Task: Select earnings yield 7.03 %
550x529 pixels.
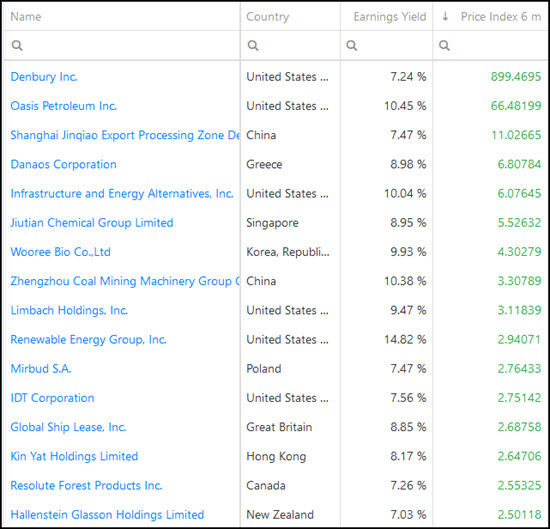Action: point(408,515)
